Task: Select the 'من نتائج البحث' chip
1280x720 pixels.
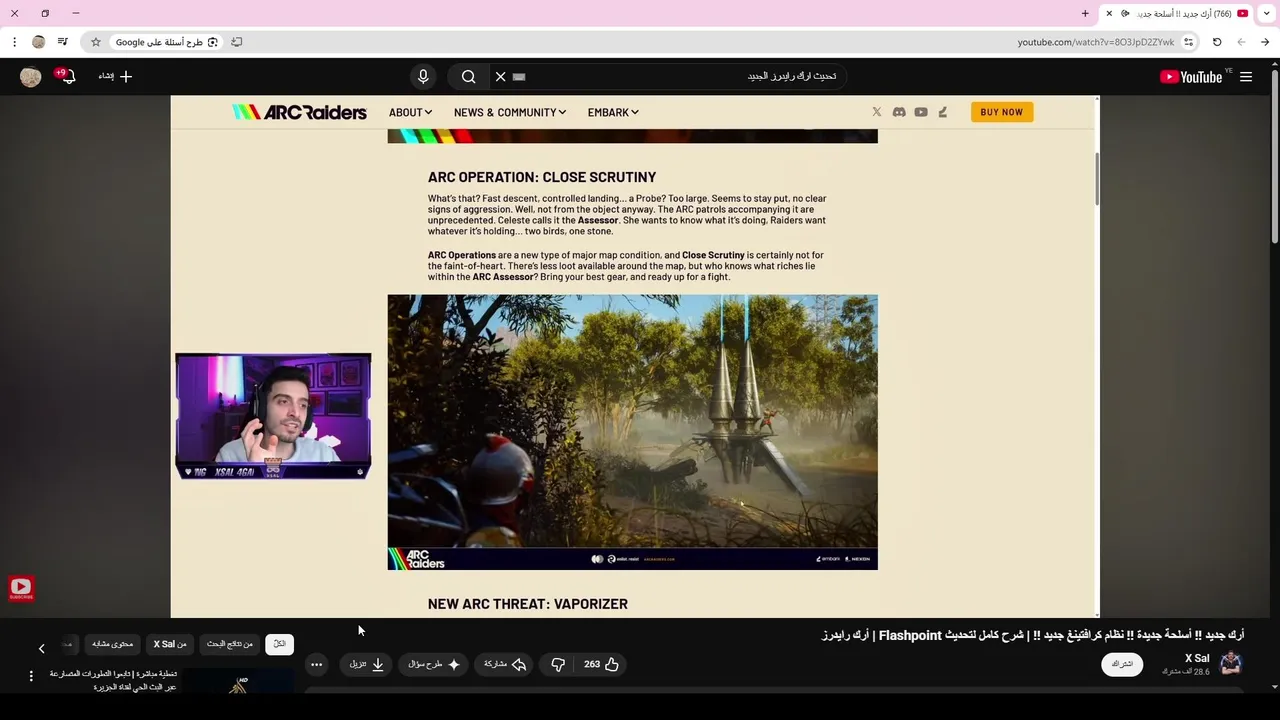Action: click(230, 644)
